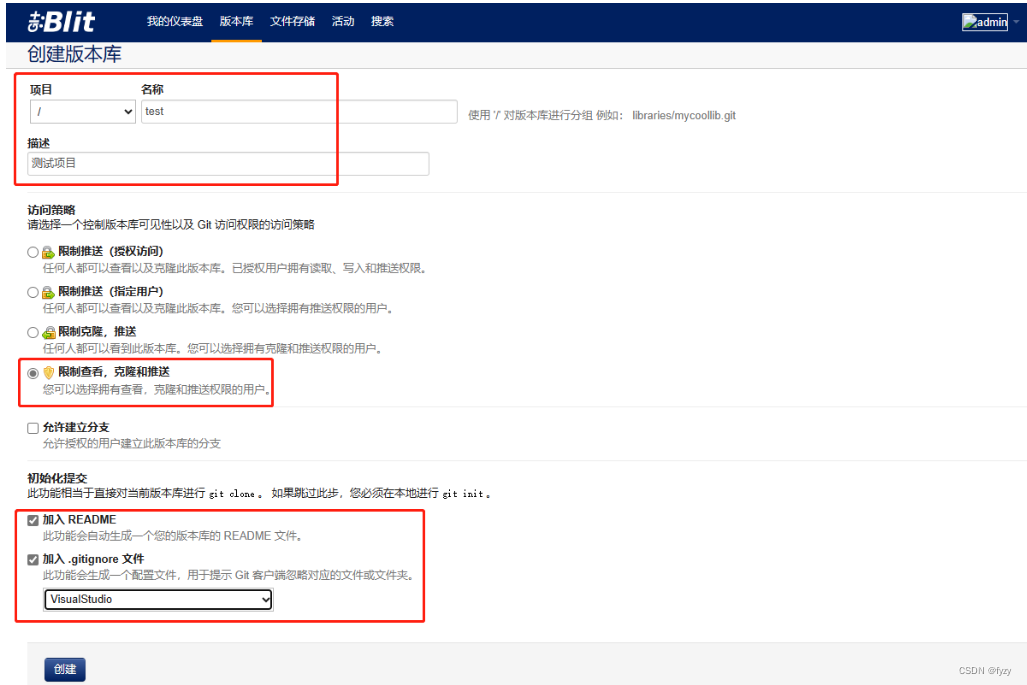Open the VisualStudio gitignore template dropdown
The image size is (1027, 685).
coord(157,598)
